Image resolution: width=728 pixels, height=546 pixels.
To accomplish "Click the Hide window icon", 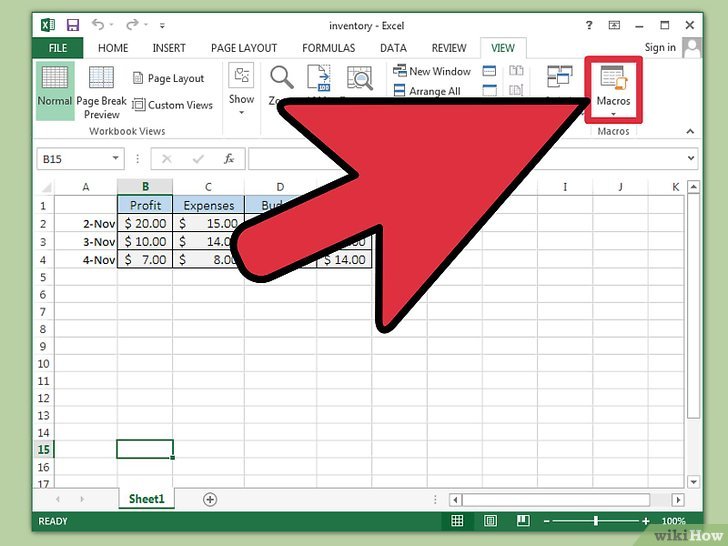I will [x=489, y=90].
